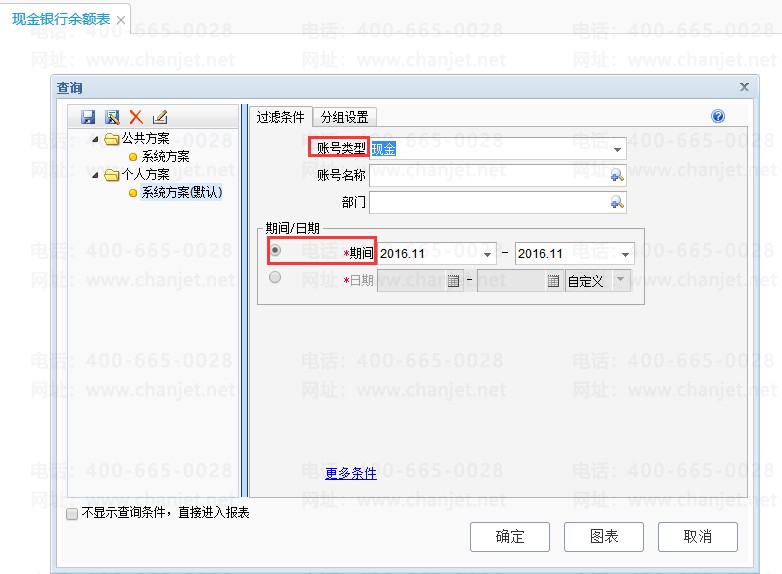Open the blue help question mark icon
782x574 pixels.
tap(718, 116)
